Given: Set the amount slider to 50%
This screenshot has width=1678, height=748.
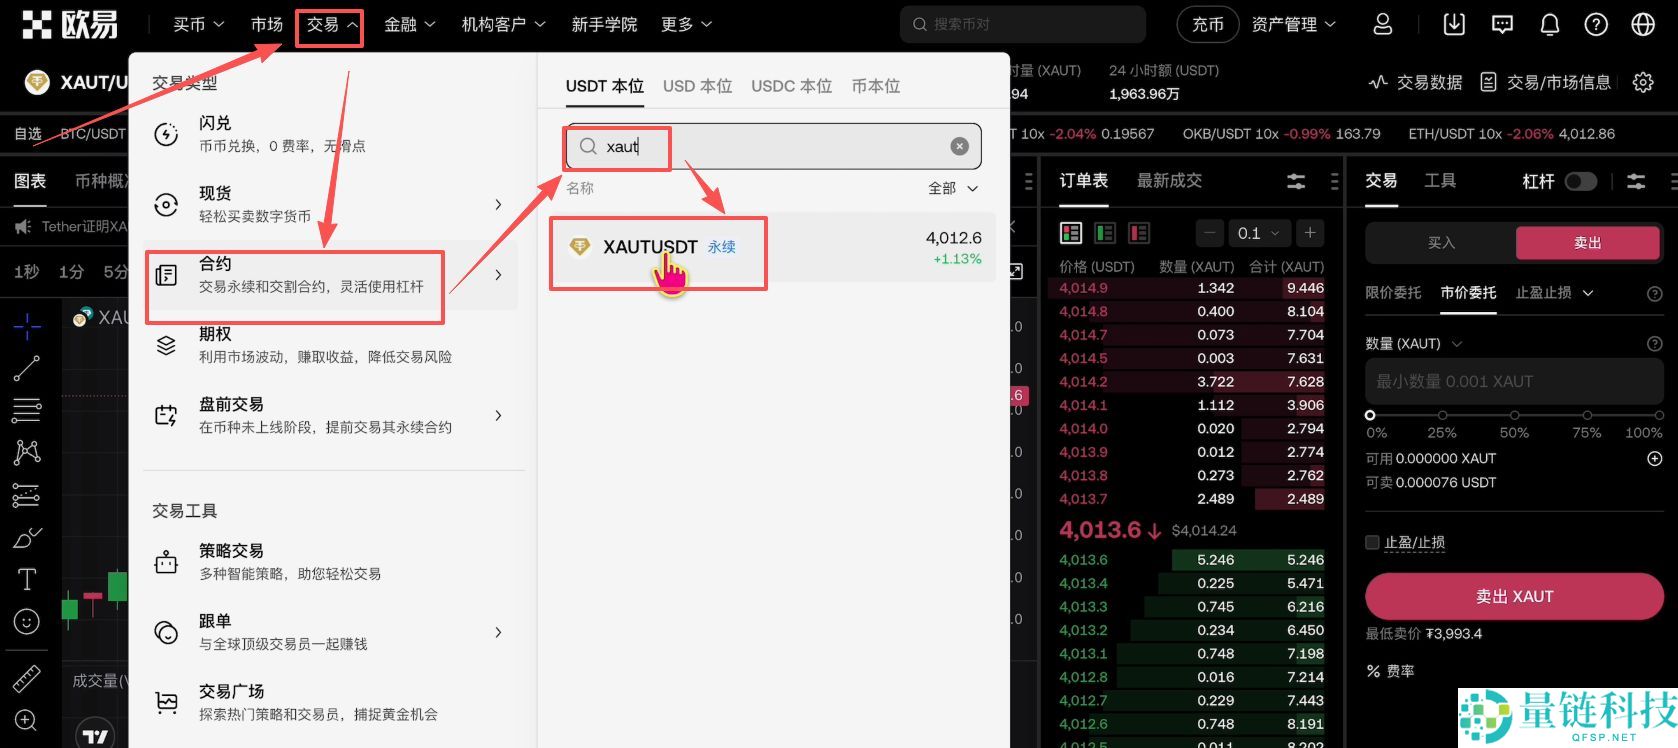Looking at the screenshot, I should [x=1514, y=415].
